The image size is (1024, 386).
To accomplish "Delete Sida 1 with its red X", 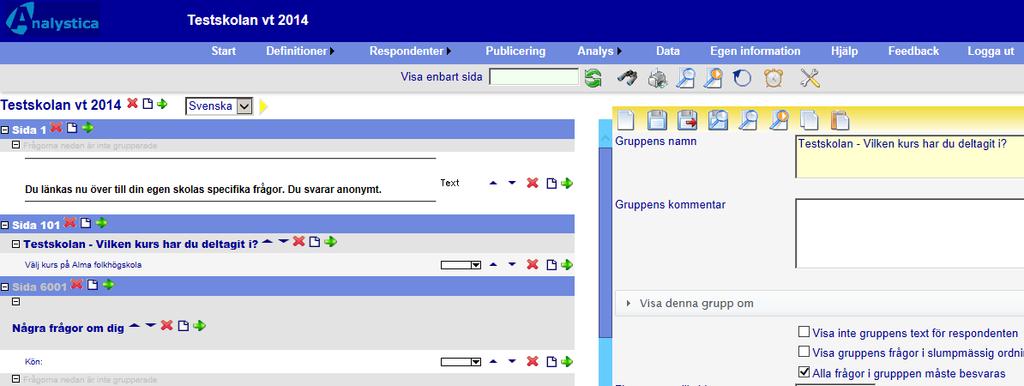I will pyautogui.click(x=56, y=128).
